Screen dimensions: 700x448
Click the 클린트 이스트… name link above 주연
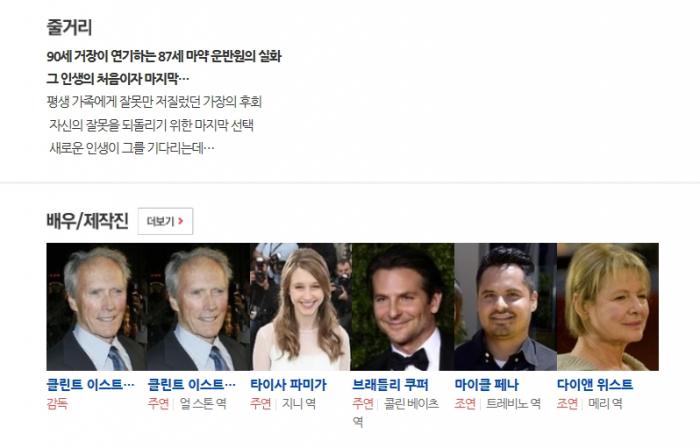(192, 384)
